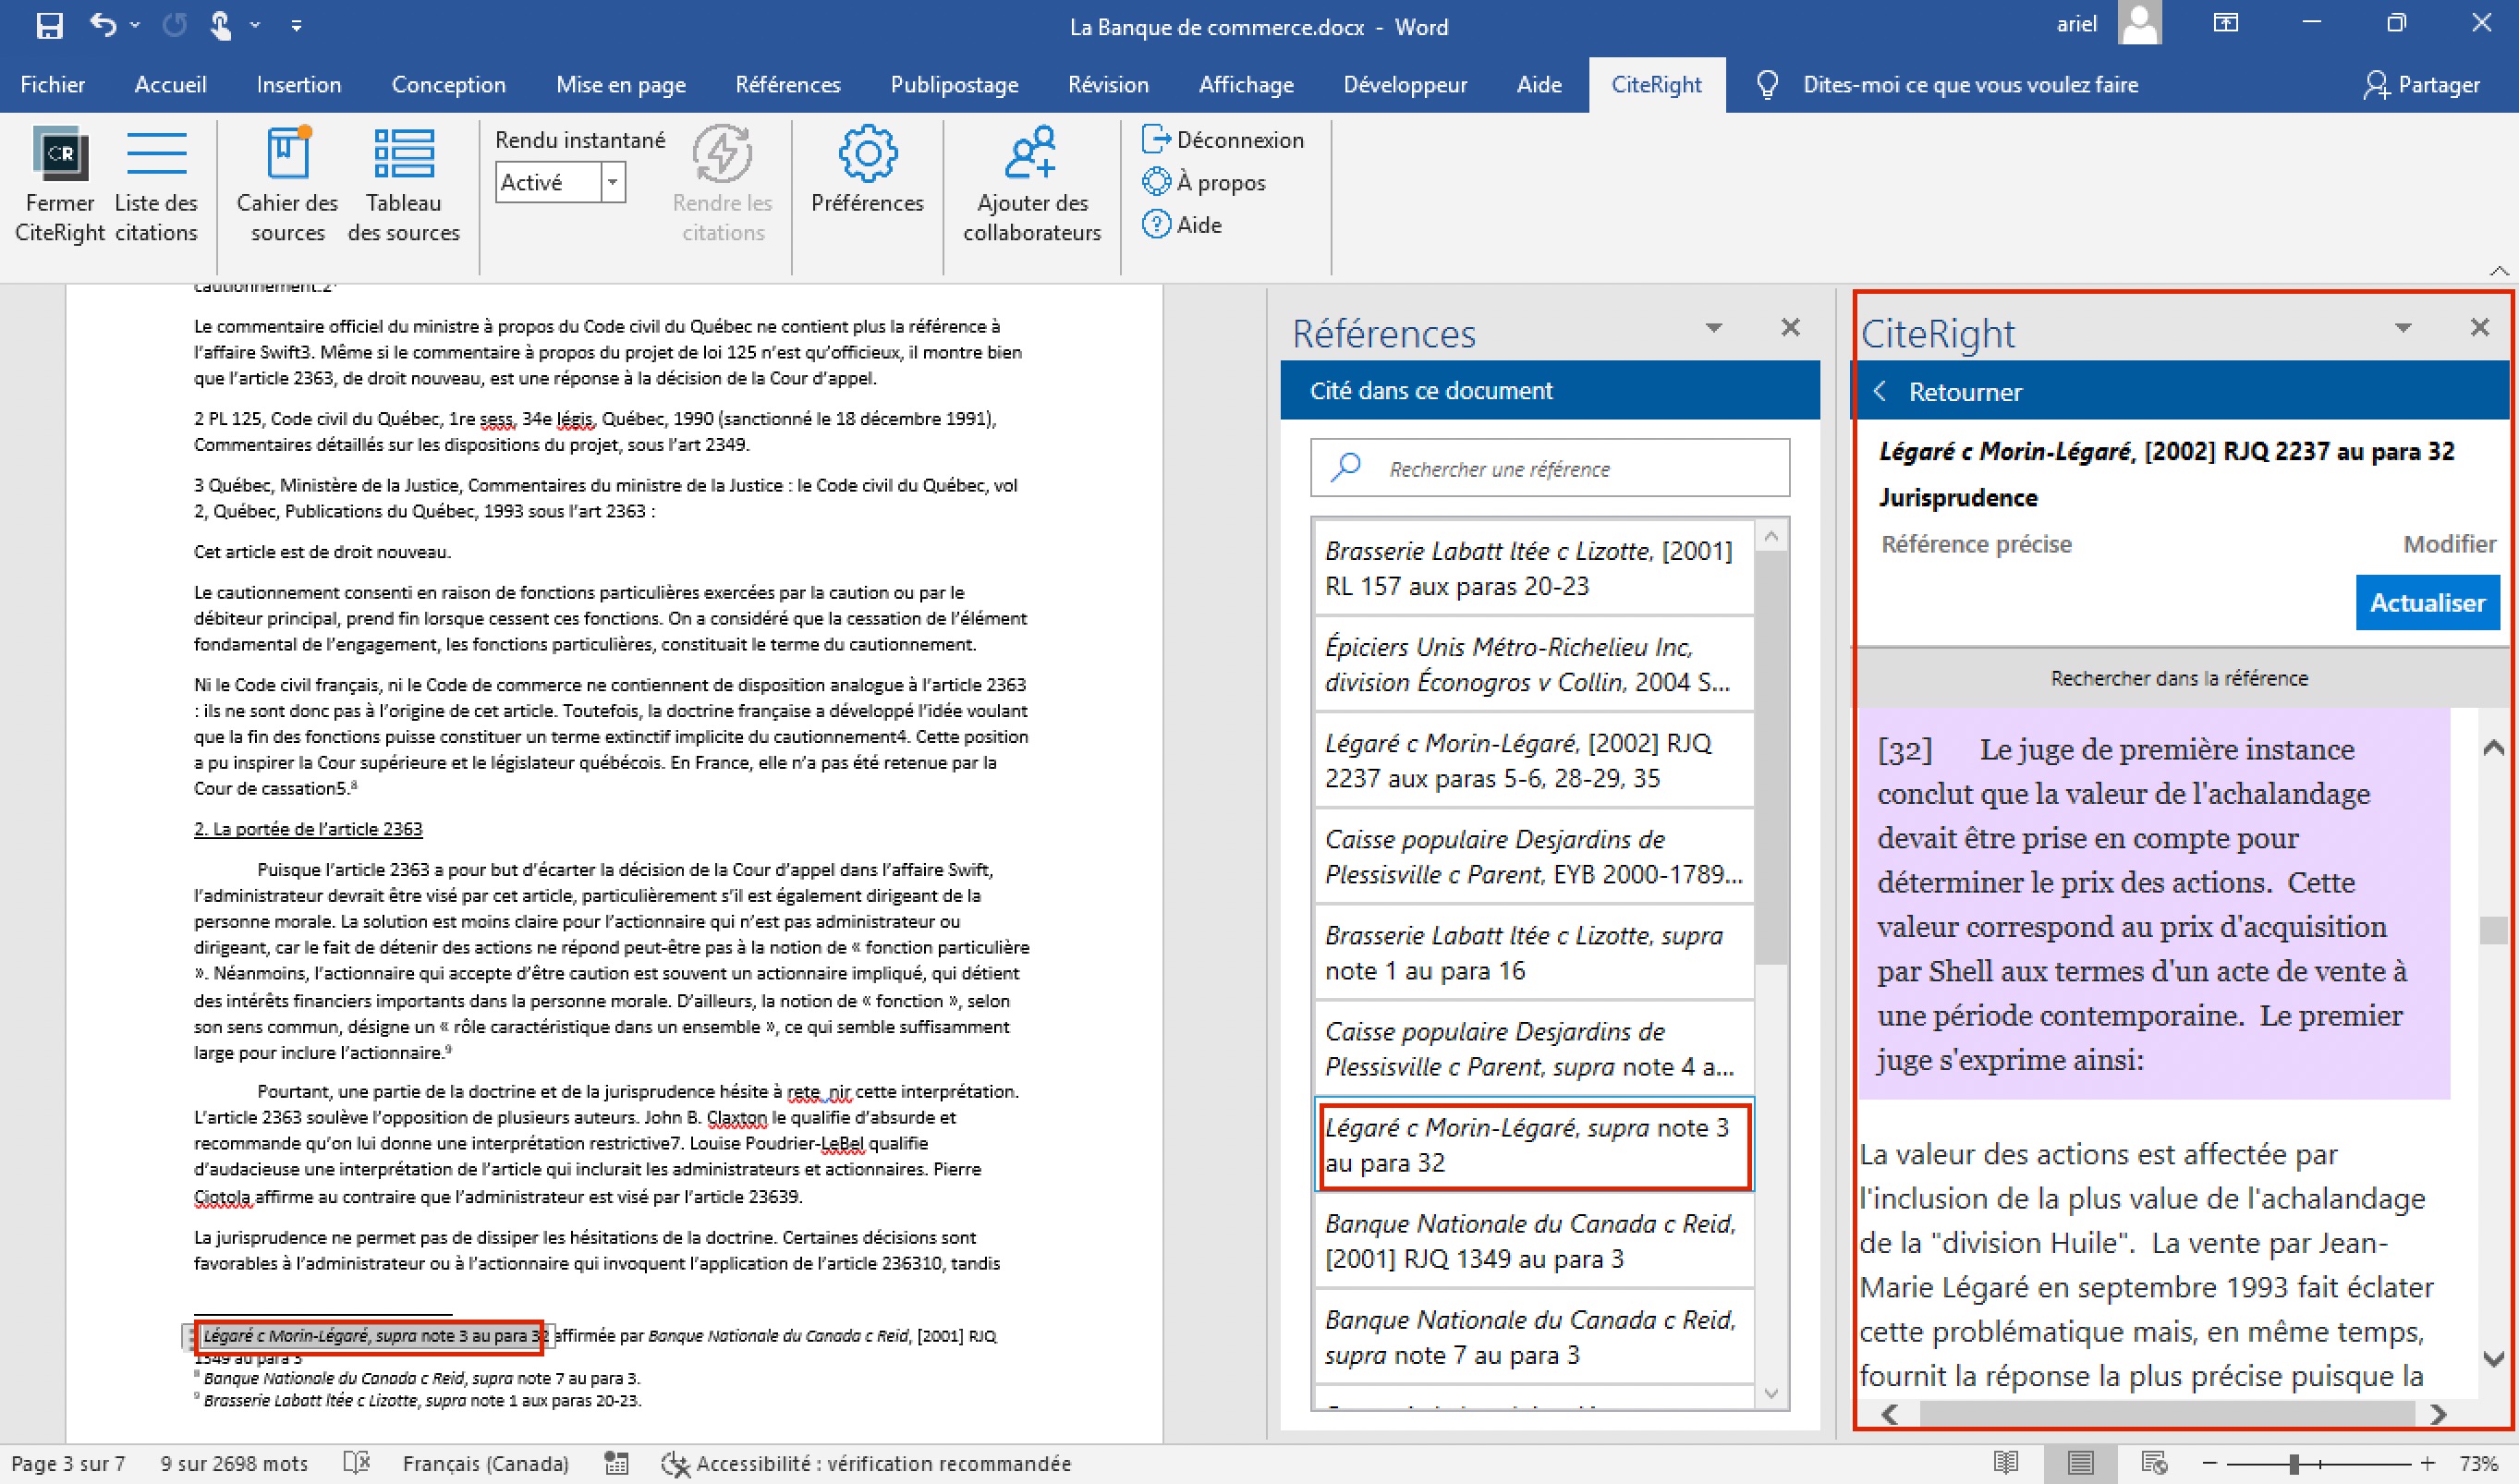
Task: Click the Actualiser button
Action: [2427, 603]
